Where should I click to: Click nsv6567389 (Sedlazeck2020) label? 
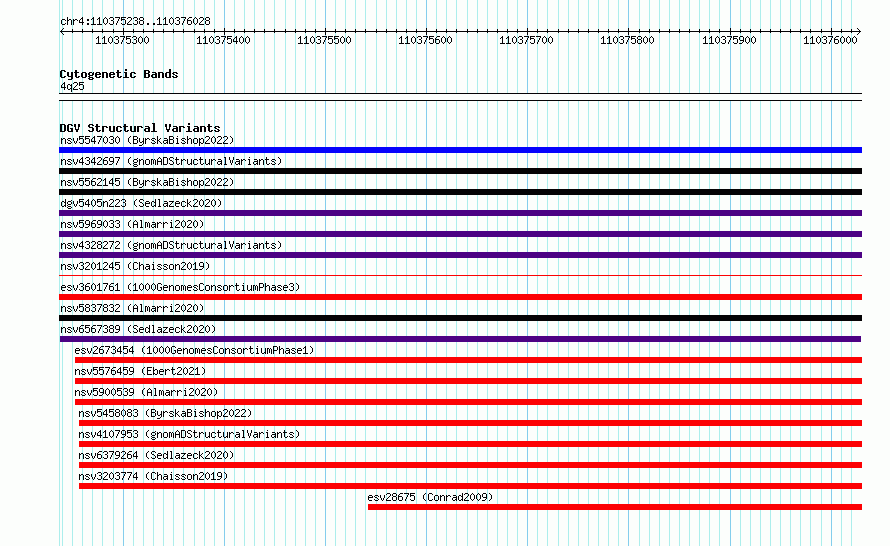point(138,329)
